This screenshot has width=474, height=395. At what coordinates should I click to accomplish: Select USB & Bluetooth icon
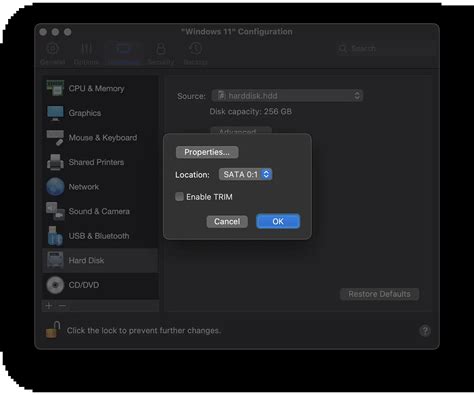click(x=55, y=236)
